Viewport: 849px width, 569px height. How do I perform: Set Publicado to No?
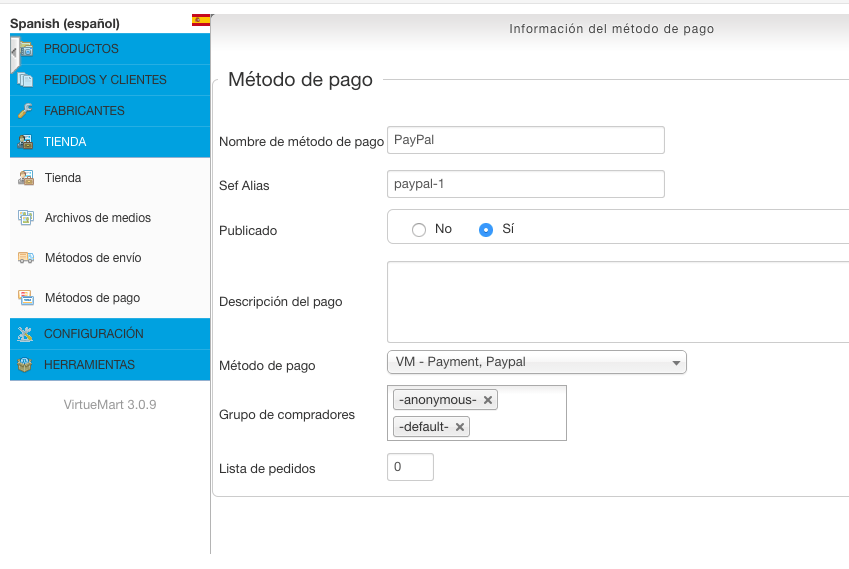[419, 230]
